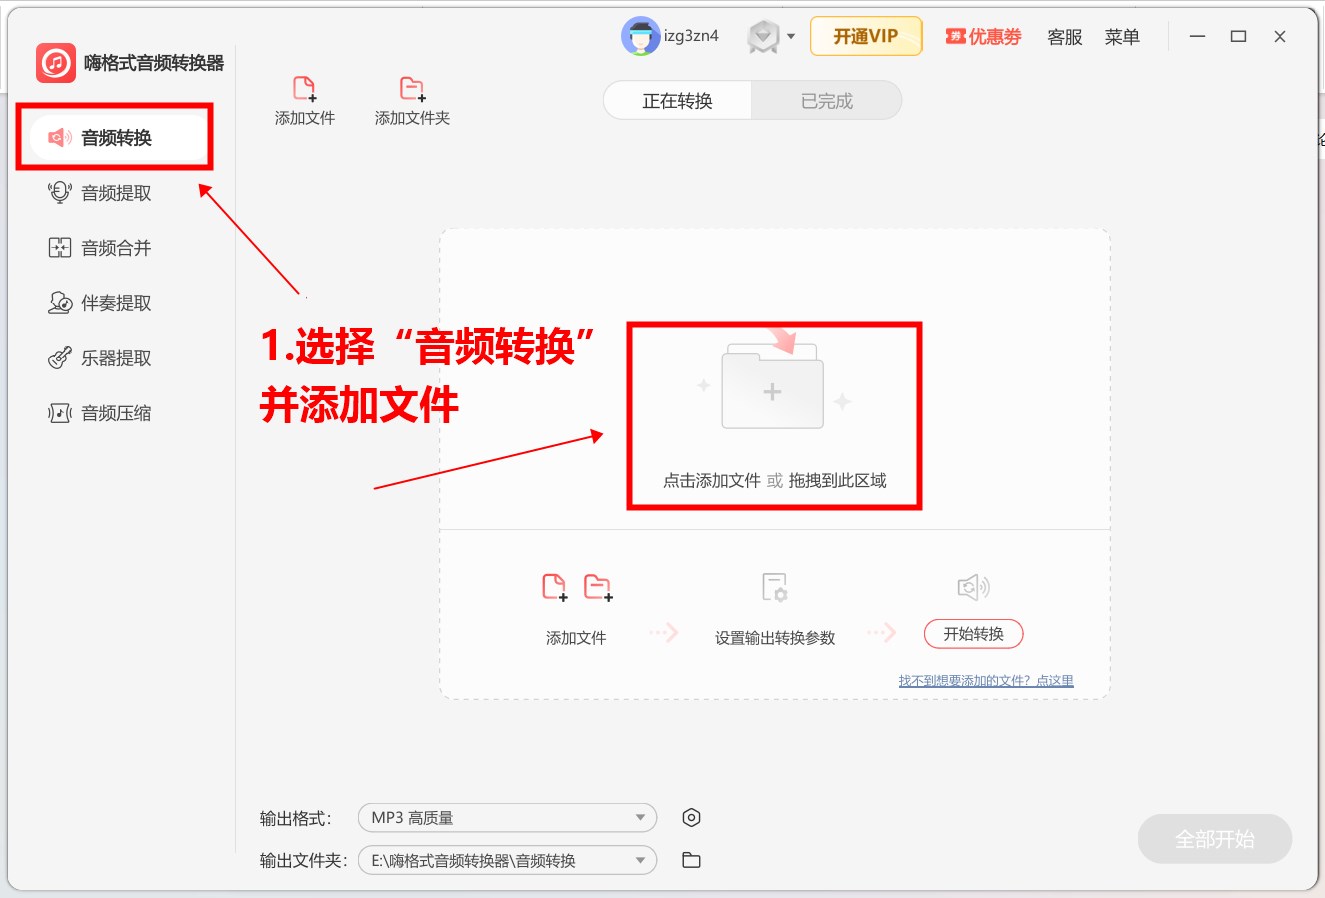
Task: Click the add file icon in steps row
Action: point(555,587)
